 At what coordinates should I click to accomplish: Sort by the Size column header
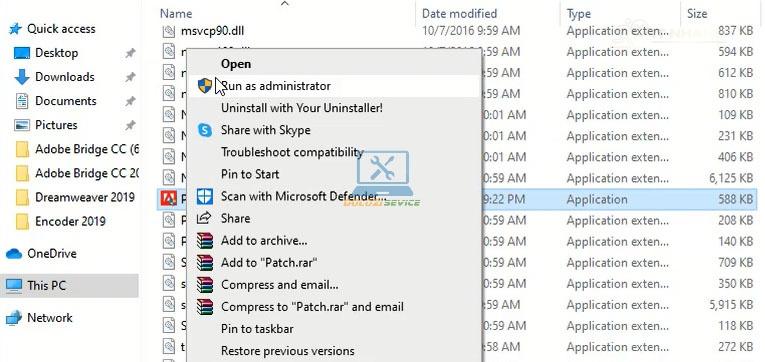[x=697, y=14]
